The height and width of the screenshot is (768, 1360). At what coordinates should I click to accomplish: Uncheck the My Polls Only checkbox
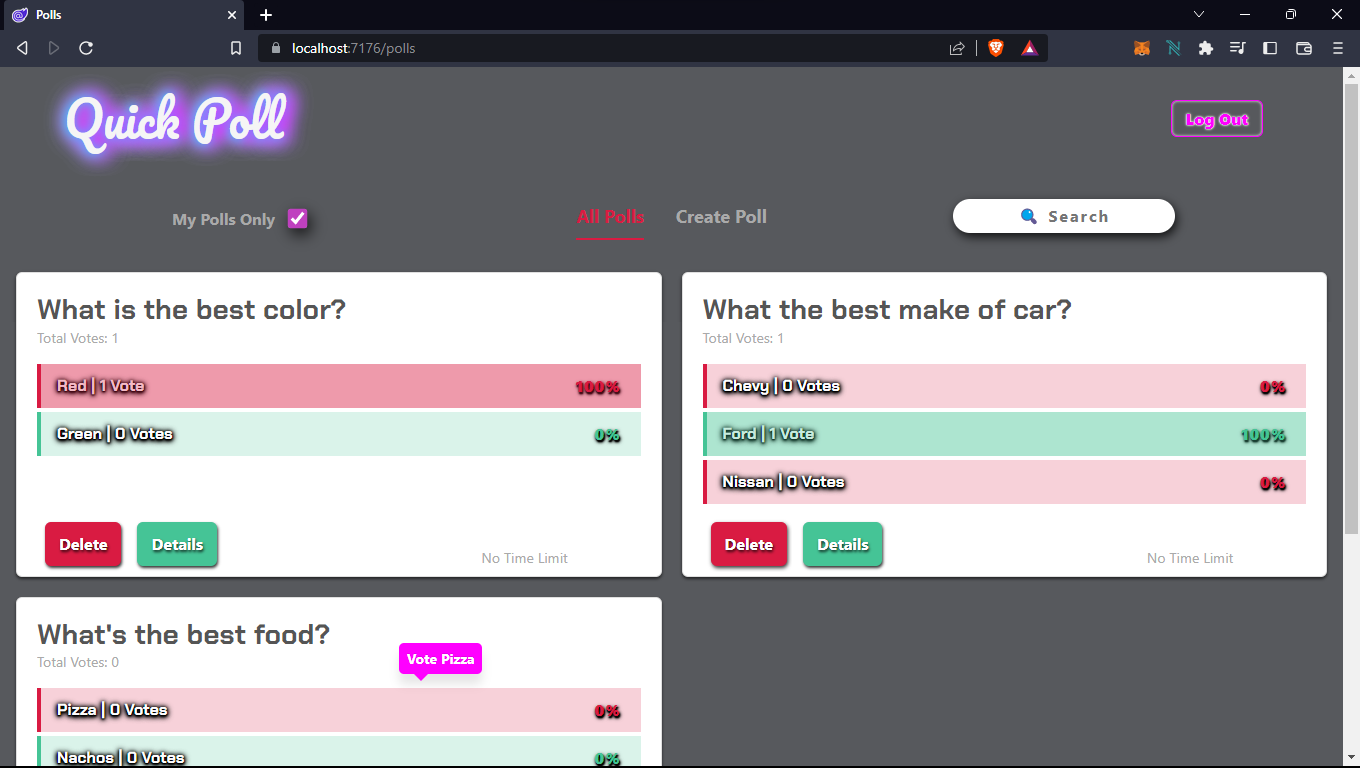click(x=298, y=219)
